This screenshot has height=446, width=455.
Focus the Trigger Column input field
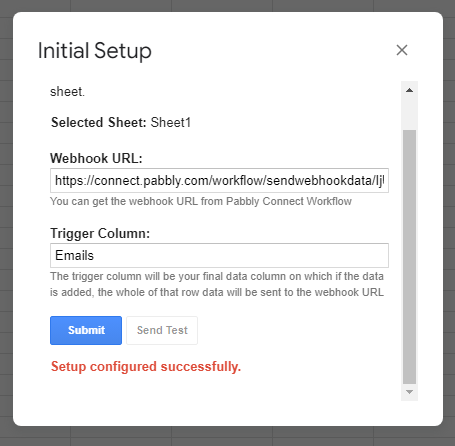(x=219, y=255)
